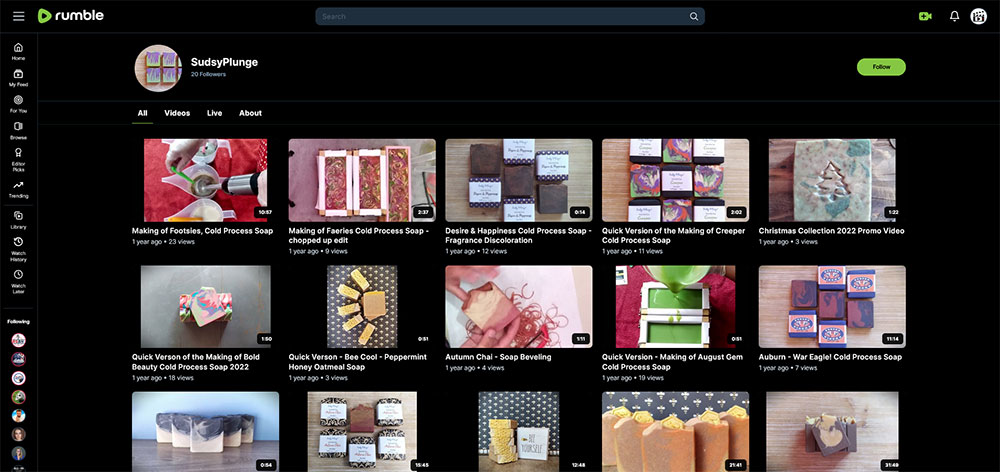
Task: Open second followed channel avatar in sidebar
Action: coord(18,359)
